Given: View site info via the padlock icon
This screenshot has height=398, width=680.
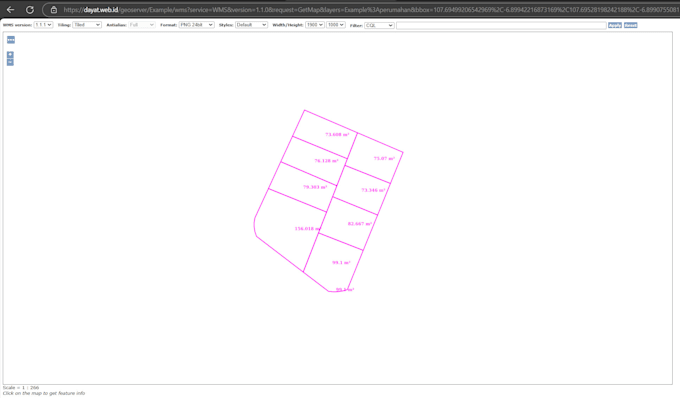Looking at the screenshot, I should coord(54,10).
